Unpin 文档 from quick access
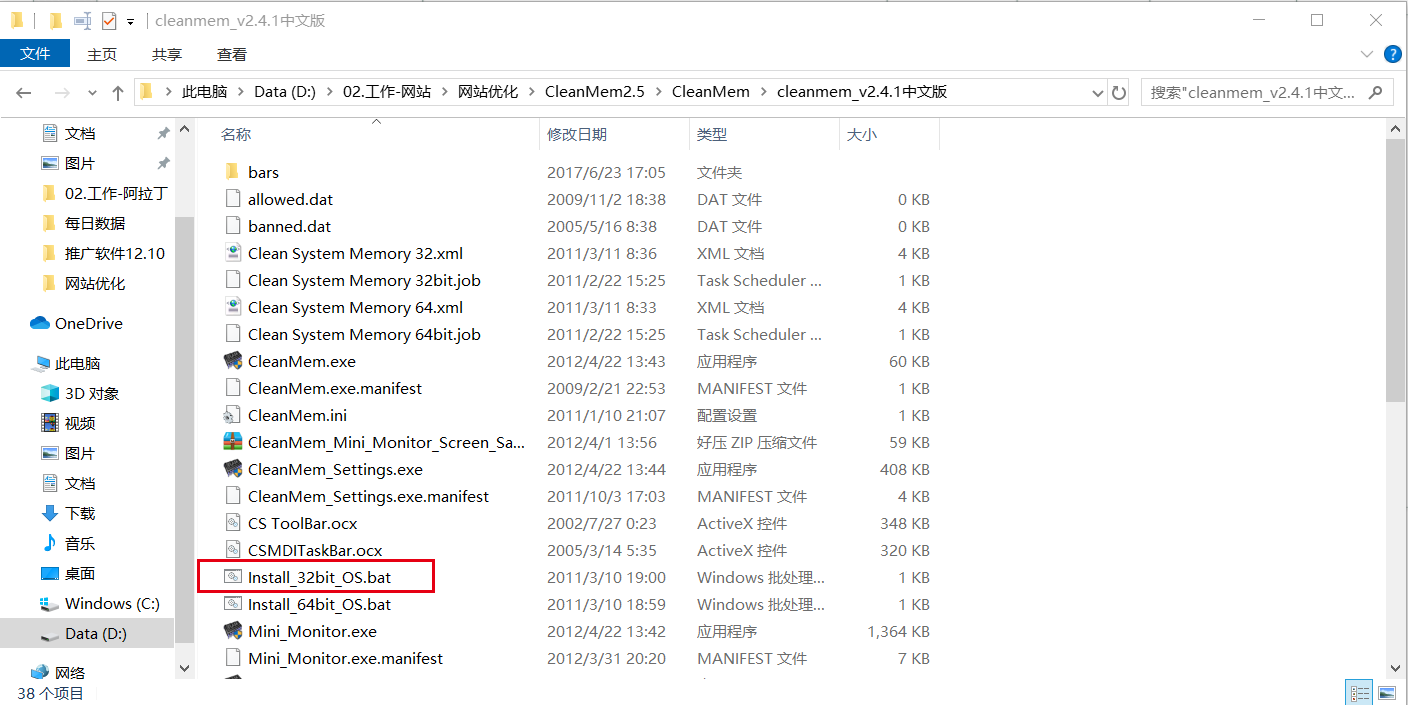This screenshot has height=705, width=1408. click(x=163, y=133)
